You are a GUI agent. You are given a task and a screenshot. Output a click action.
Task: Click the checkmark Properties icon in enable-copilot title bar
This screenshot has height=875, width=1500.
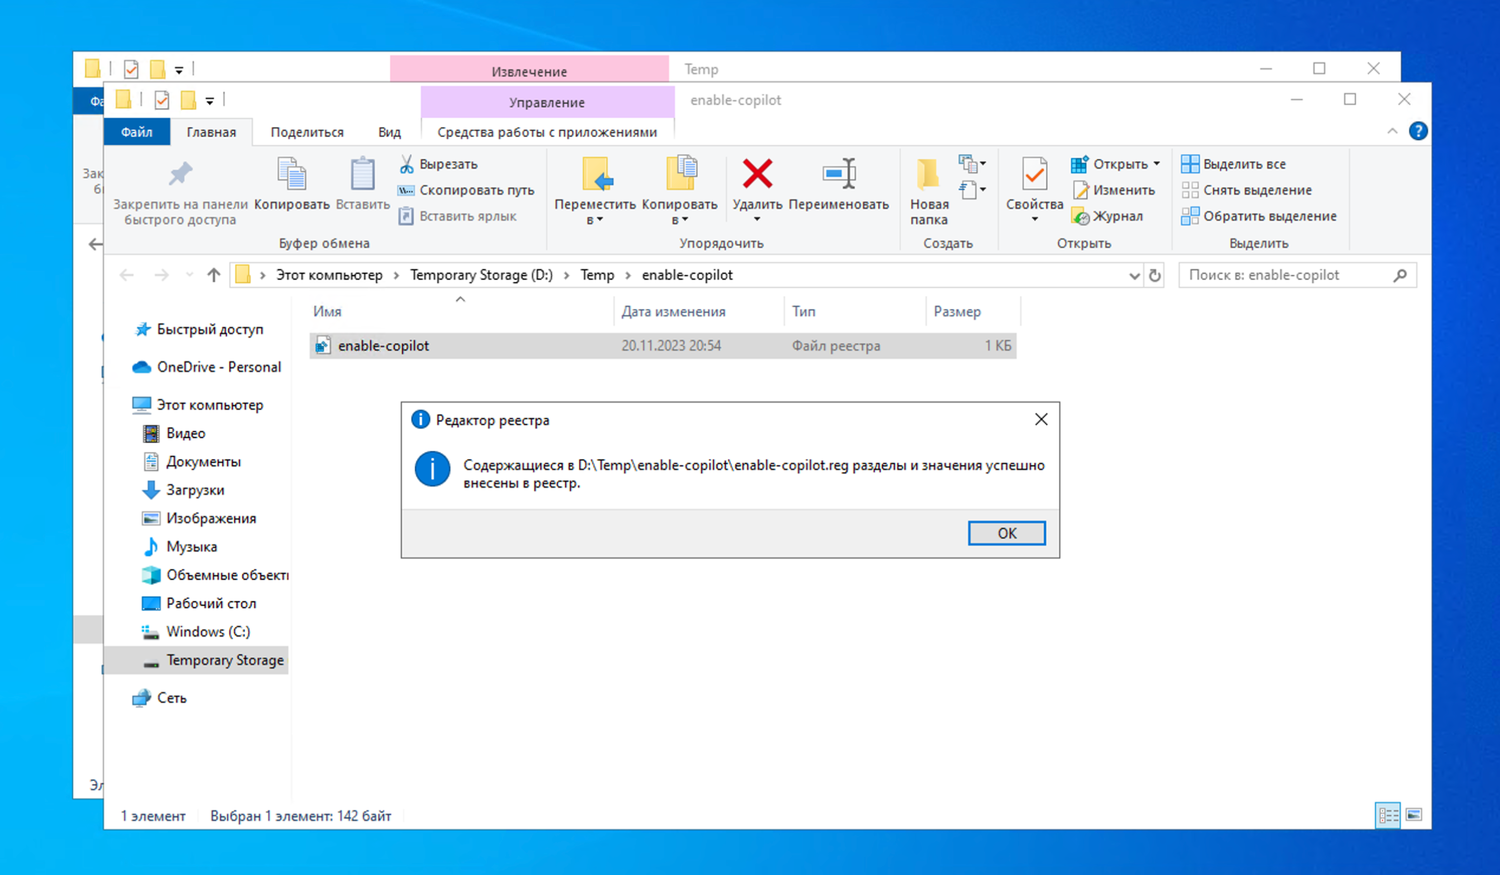161,100
